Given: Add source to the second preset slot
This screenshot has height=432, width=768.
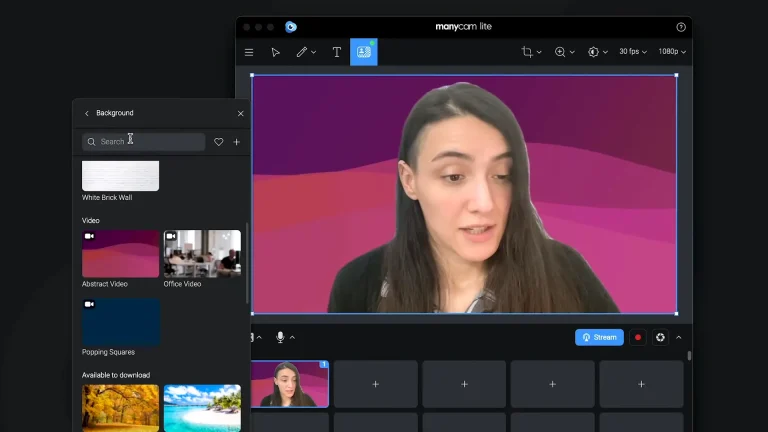Looking at the screenshot, I should click(376, 384).
